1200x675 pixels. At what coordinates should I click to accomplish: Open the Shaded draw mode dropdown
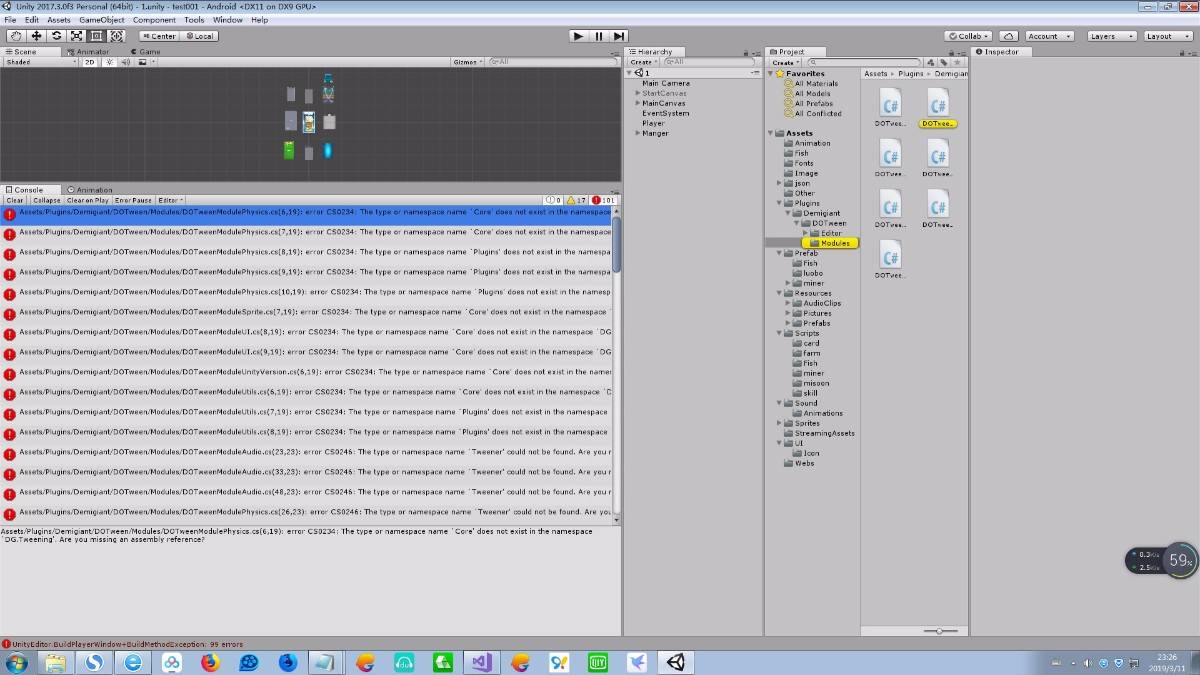40,62
